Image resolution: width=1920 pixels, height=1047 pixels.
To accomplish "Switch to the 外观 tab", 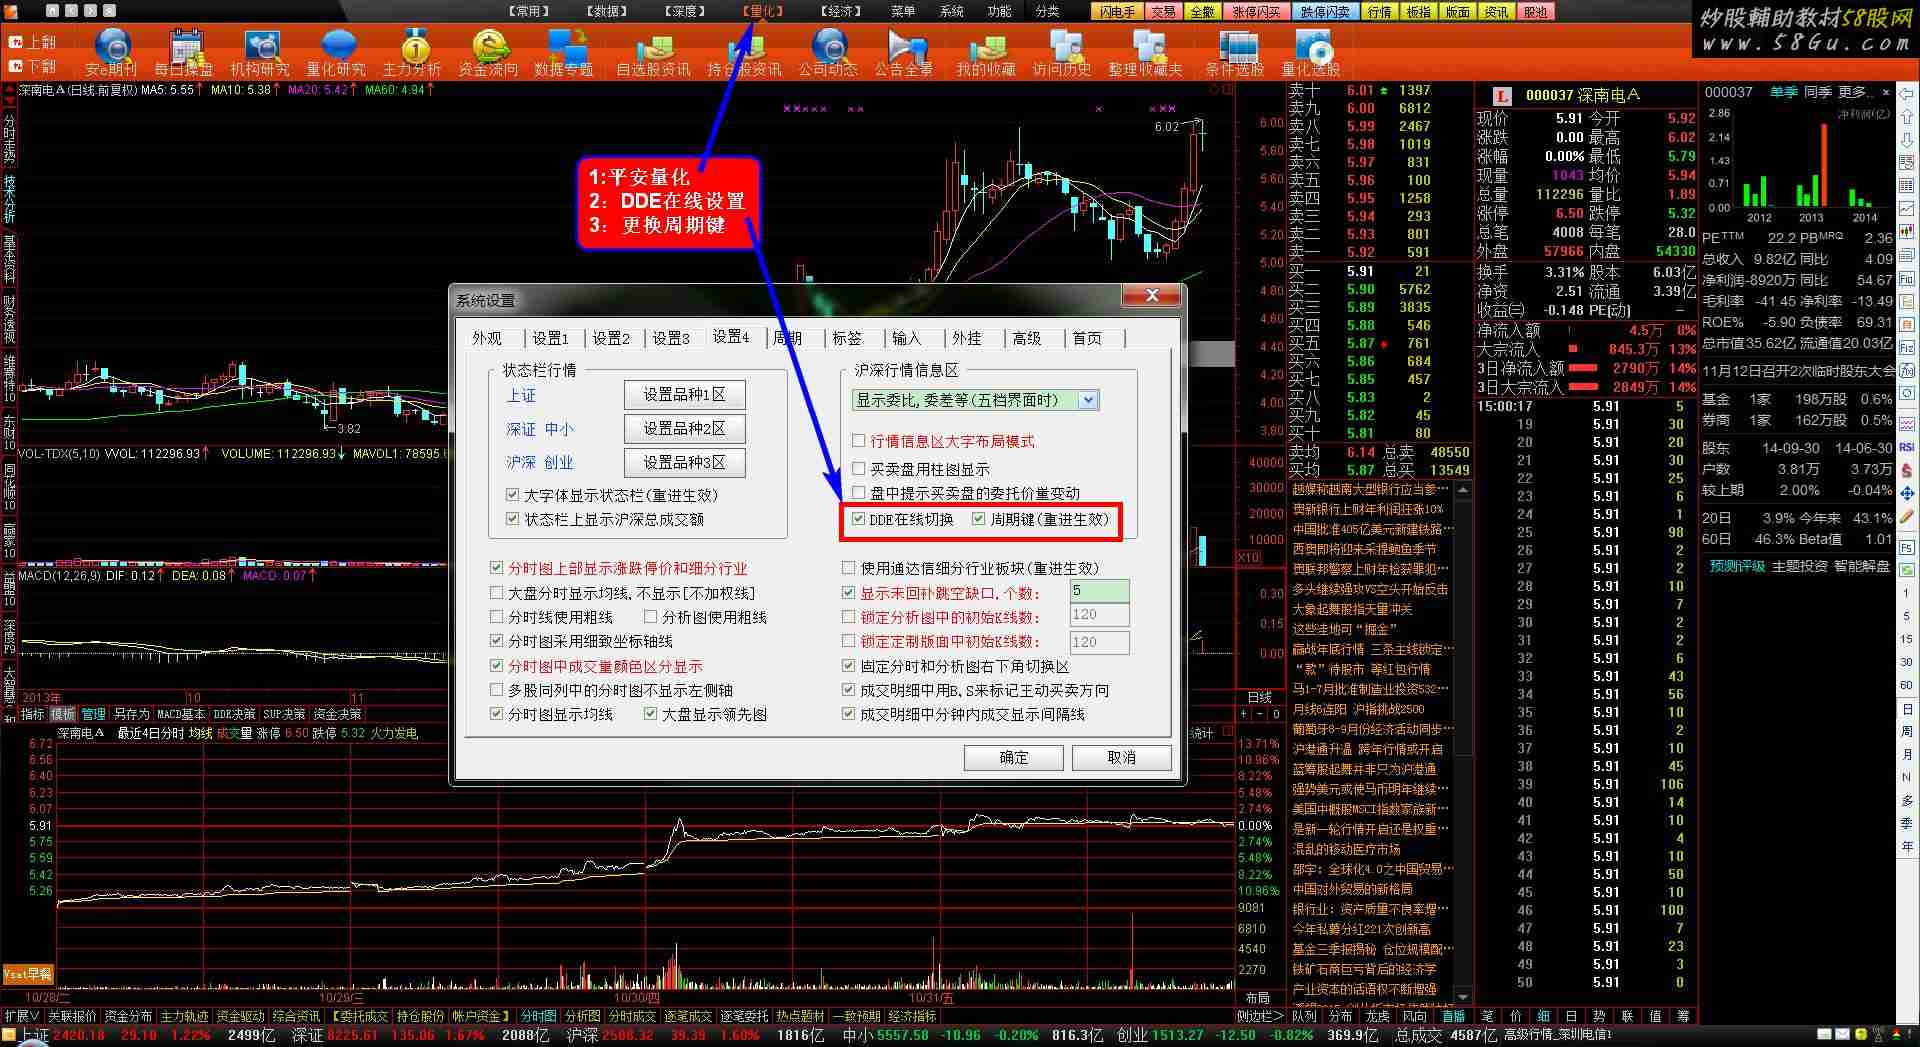I will coord(487,338).
